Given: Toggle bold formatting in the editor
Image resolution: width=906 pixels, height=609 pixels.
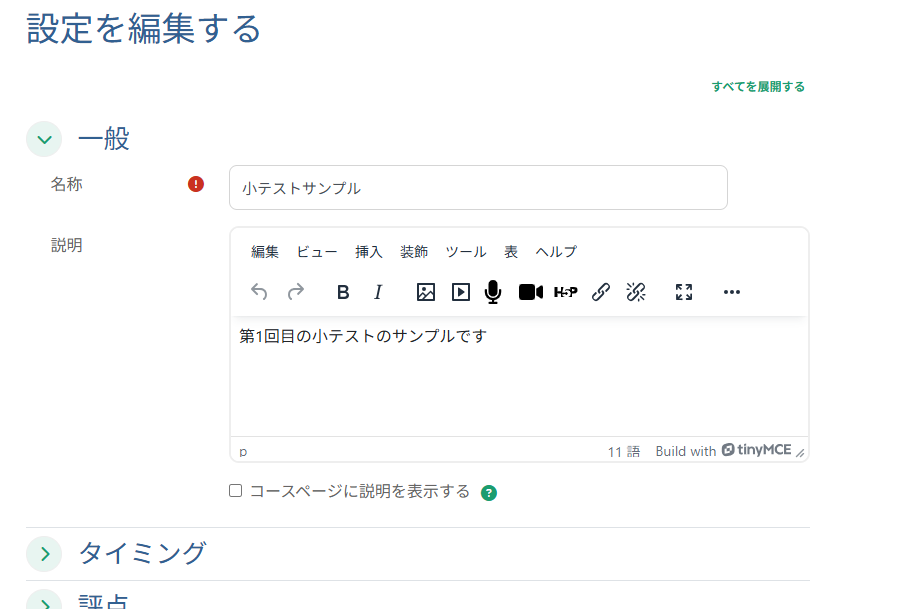Looking at the screenshot, I should [x=343, y=292].
